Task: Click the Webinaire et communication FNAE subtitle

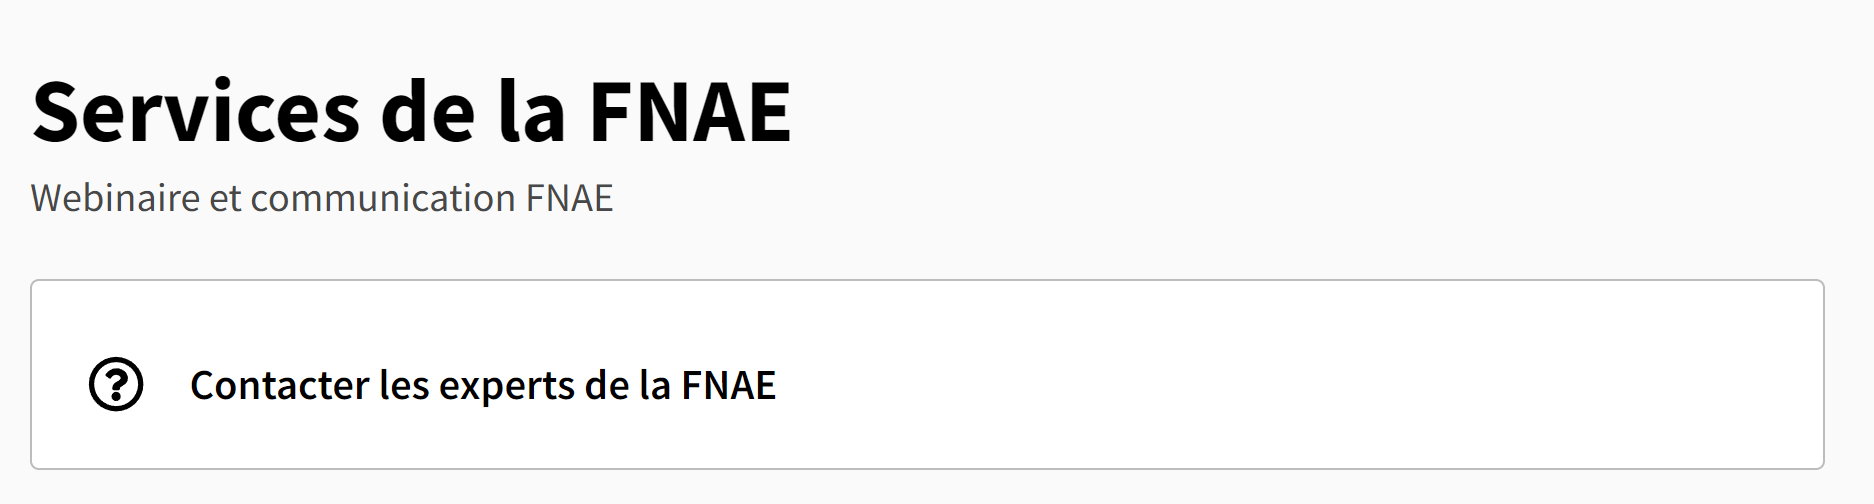Action: (x=321, y=198)
